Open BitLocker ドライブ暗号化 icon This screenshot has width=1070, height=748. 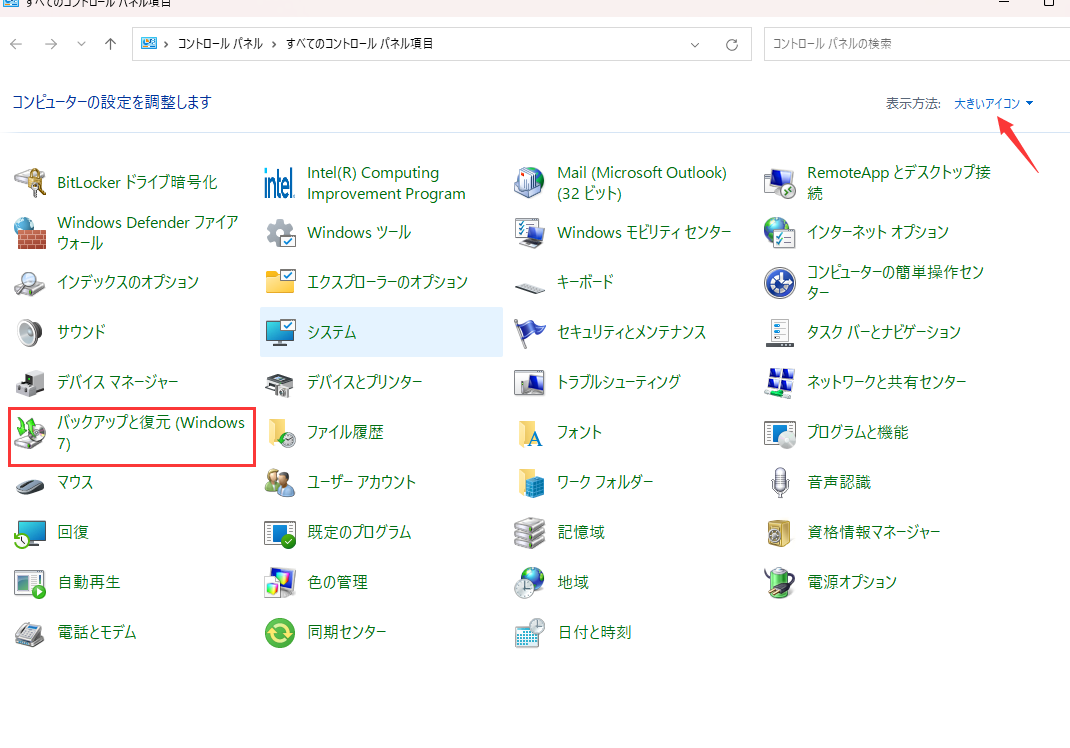tap(30, 183)
